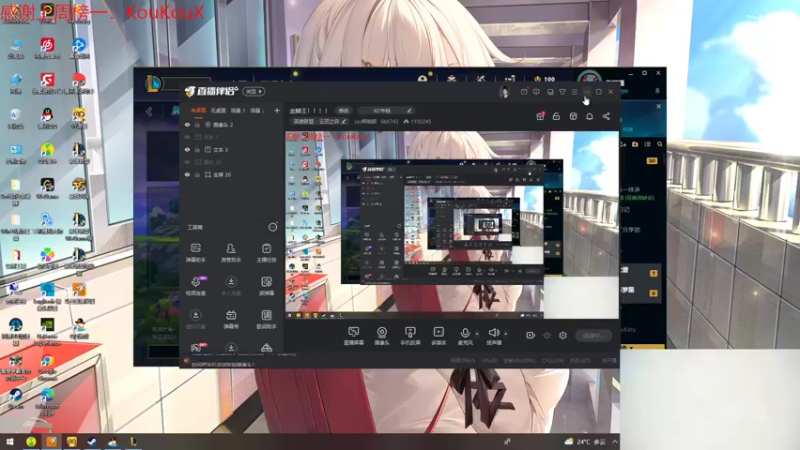The width and height of the screenshot is (800, 450).
Task: Click the streamer avatar in the title bar
Action: pyautogui.click(x=505, y=92)
